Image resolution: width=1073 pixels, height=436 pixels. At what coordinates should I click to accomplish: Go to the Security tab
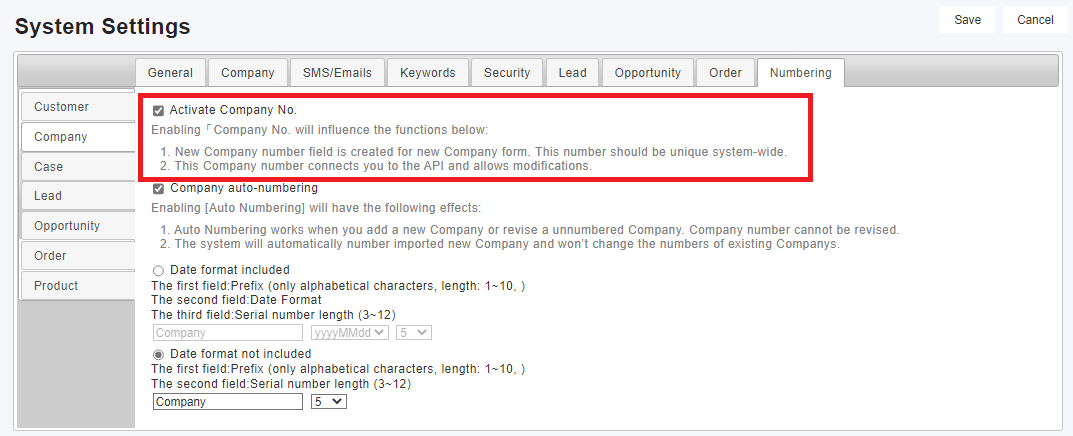point(507,73)
